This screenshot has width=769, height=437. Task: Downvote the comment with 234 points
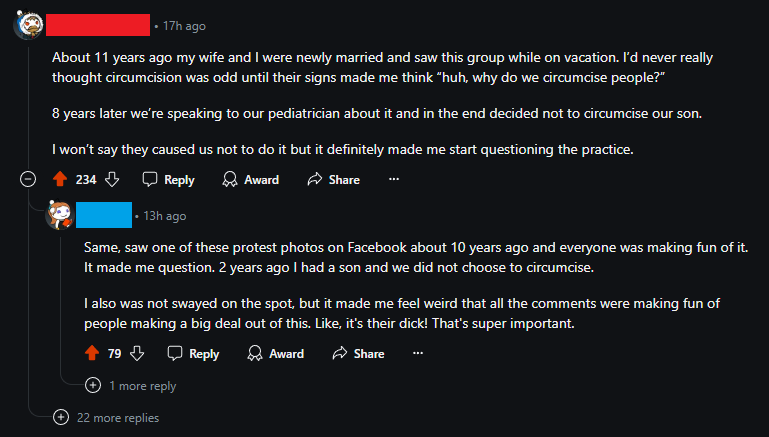coord(112,179)
